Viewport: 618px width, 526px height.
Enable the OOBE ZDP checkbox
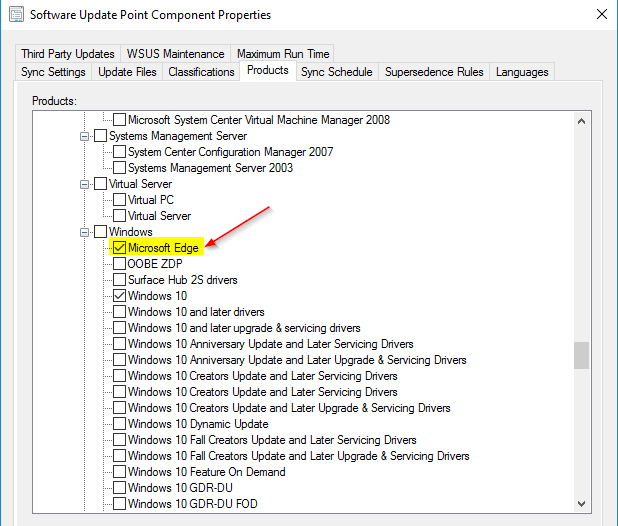pyautogui.click(x=119, y=264)
